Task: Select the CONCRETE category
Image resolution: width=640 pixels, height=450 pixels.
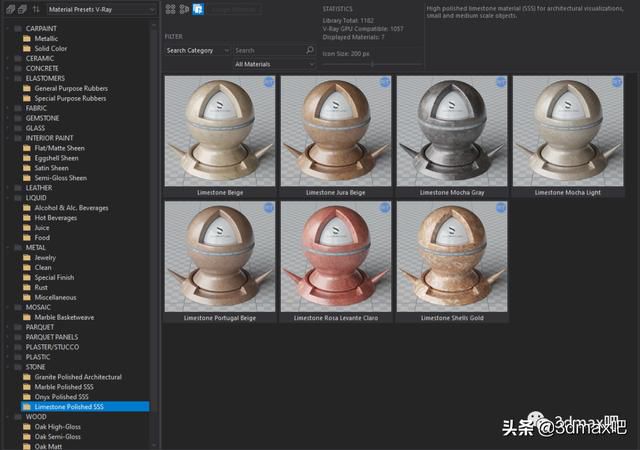Action: tap(42, 68)
